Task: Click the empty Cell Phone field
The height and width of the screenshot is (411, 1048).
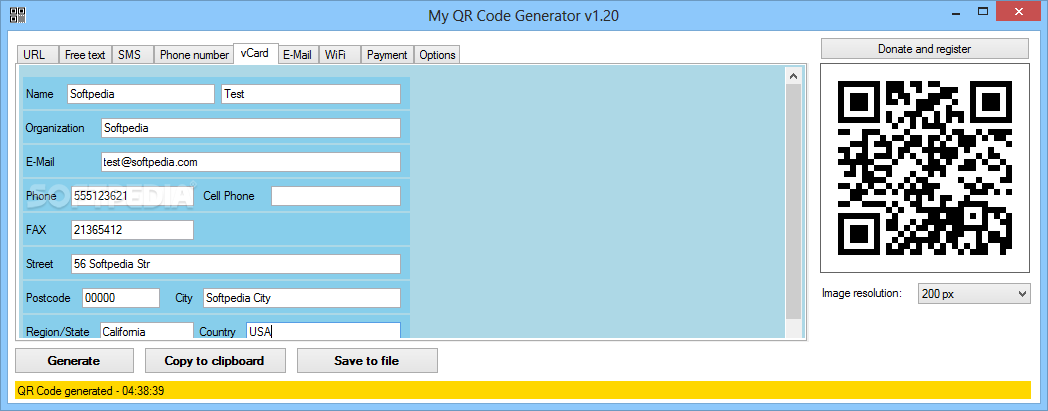Action: 336,196
